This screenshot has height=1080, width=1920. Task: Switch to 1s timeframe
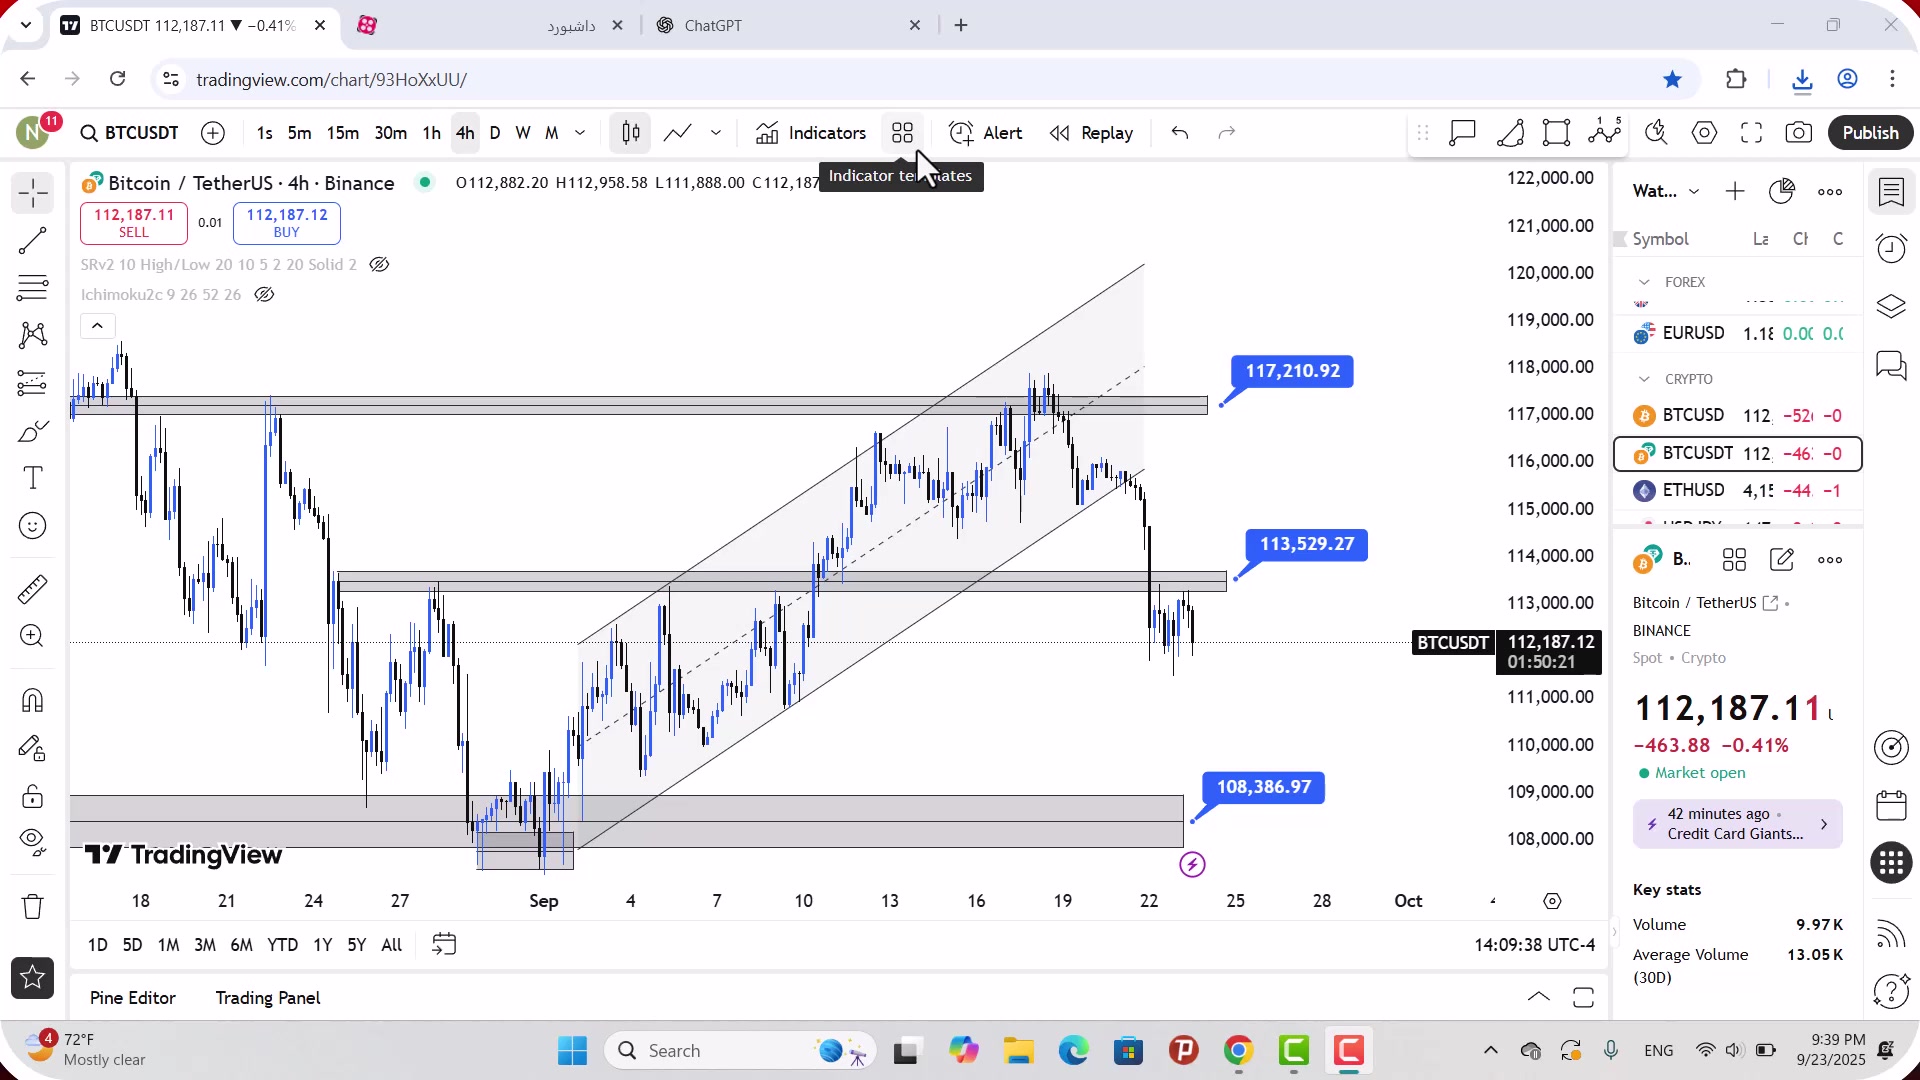coord(264,133)
